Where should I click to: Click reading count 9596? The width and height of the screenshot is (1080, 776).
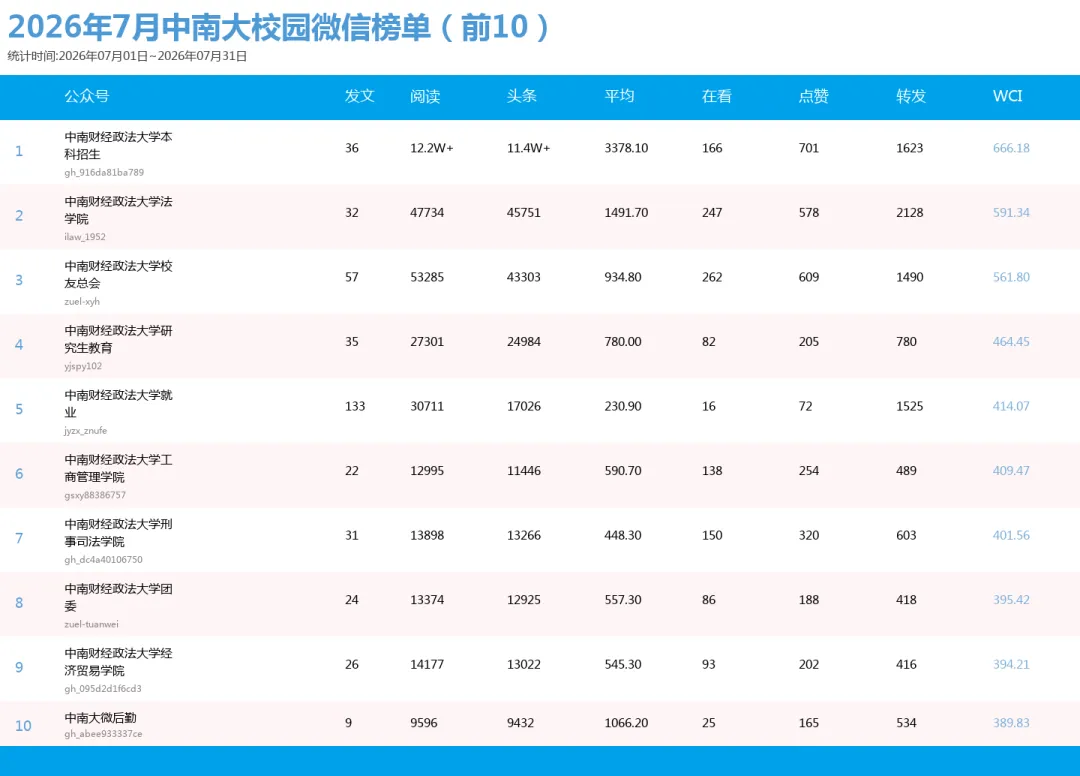(424, 723)
